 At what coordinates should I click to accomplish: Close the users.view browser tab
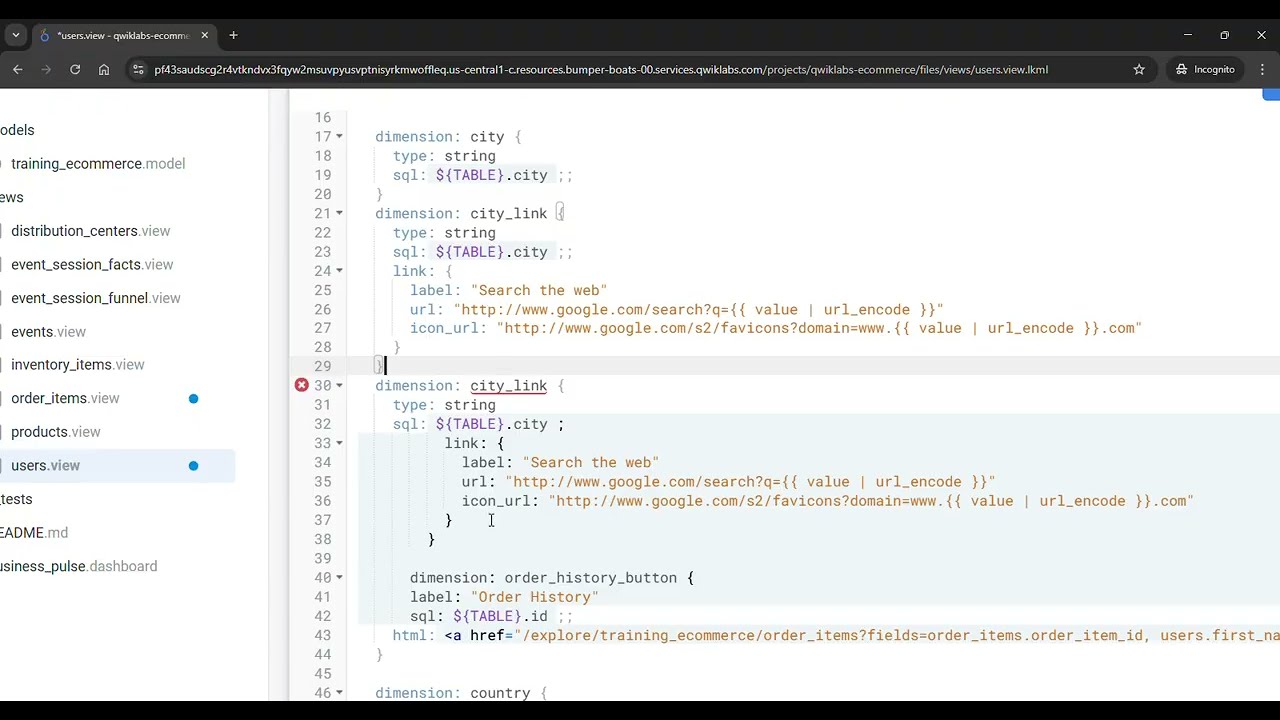[205, 35]
